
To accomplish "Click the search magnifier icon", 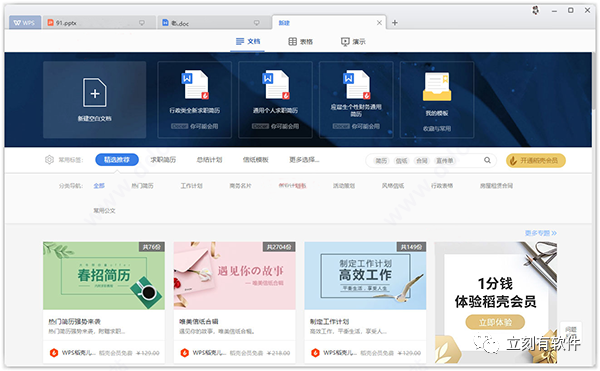I will (487, 160).
